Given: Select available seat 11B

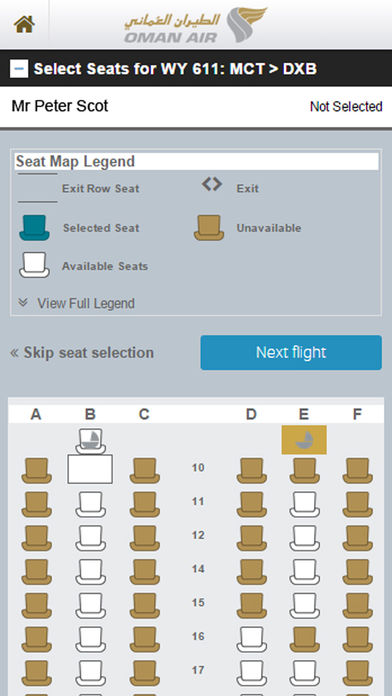Looking at the screenshot, I should click(91, 504).
